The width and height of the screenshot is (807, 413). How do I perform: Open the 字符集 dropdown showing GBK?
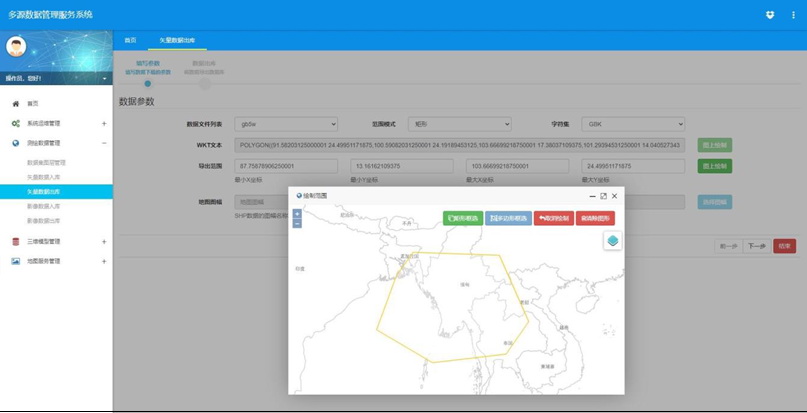pyautogui.click(x=634, y=124)
